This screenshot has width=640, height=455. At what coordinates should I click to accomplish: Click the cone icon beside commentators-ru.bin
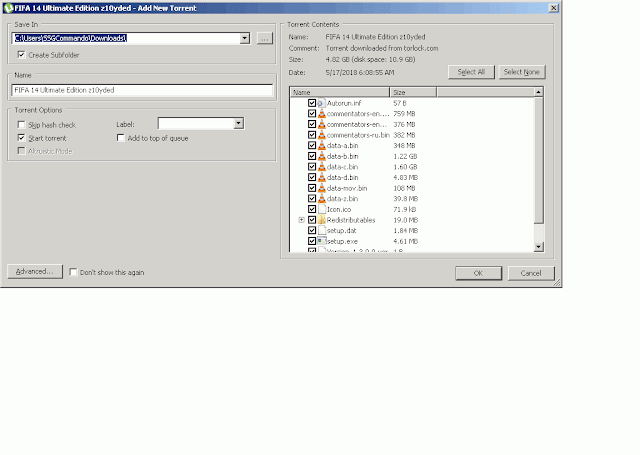point(322,135)
